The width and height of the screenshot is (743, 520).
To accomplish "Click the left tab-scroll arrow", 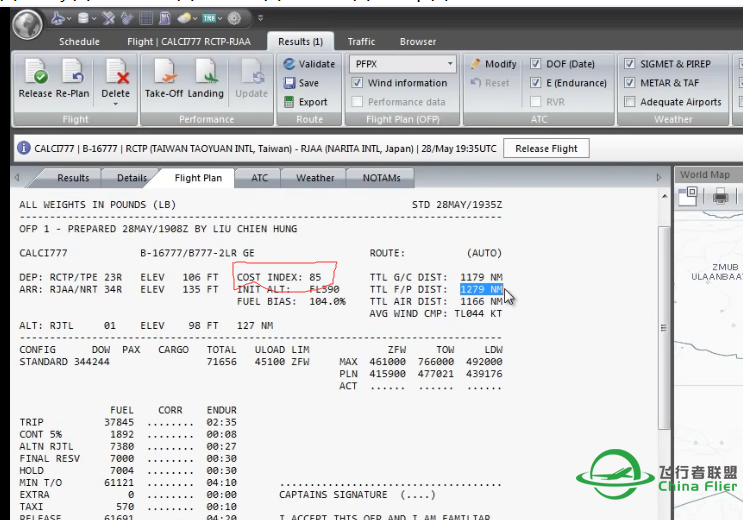I will (17, 178).
